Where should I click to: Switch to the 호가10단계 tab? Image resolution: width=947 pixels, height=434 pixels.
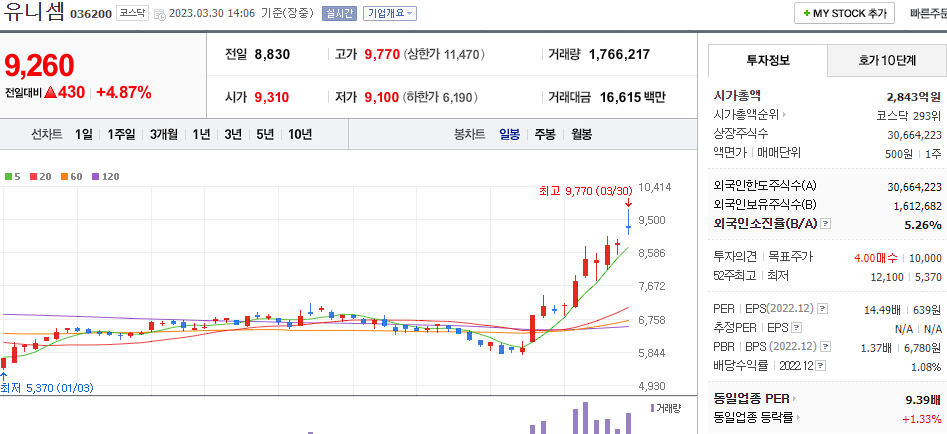tap(887, 60)
